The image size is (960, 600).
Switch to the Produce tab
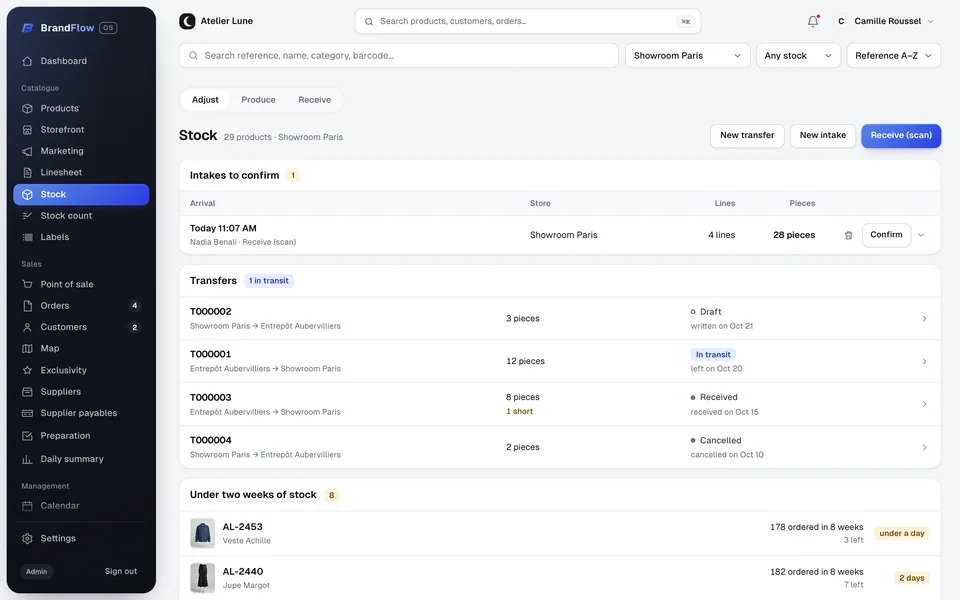tap(258, 100)
